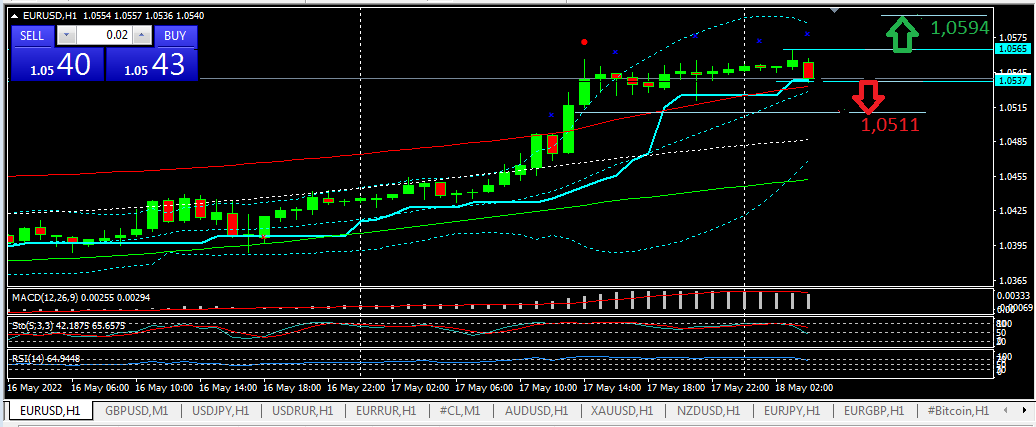1036x427 pixels.
Task: Select the #Bitcoin,H1 tab
Action: [957, 411]
